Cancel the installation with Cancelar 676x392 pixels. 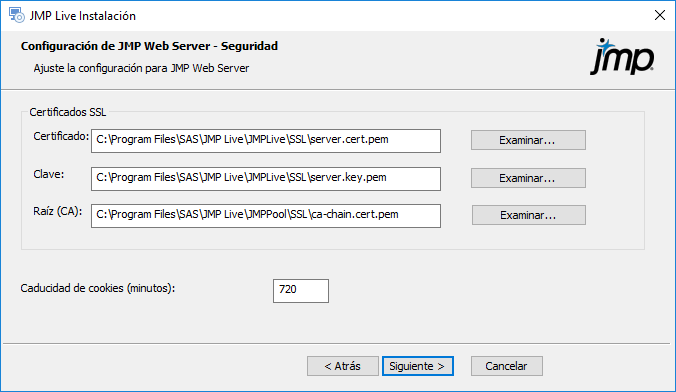point(507,366)
